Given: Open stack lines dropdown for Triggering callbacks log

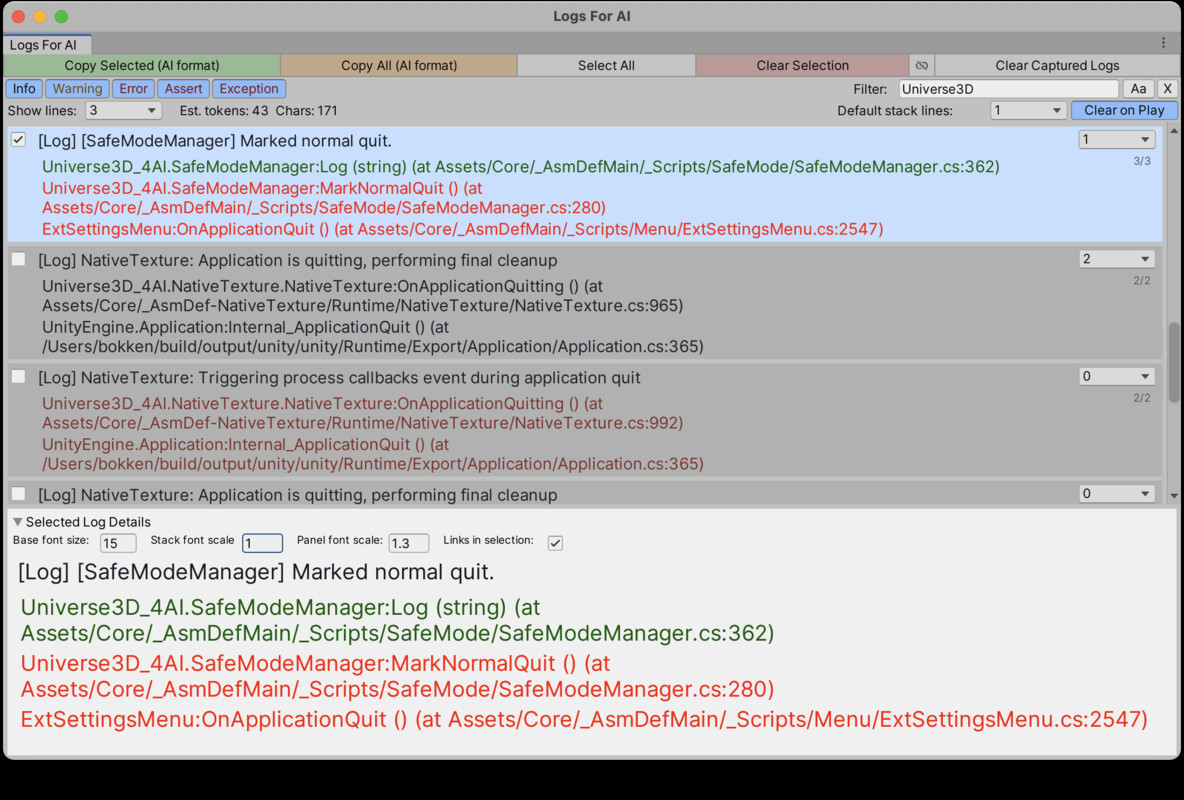Looking at the screenshot, I should pyautogui.click(x=1116, y=376).
